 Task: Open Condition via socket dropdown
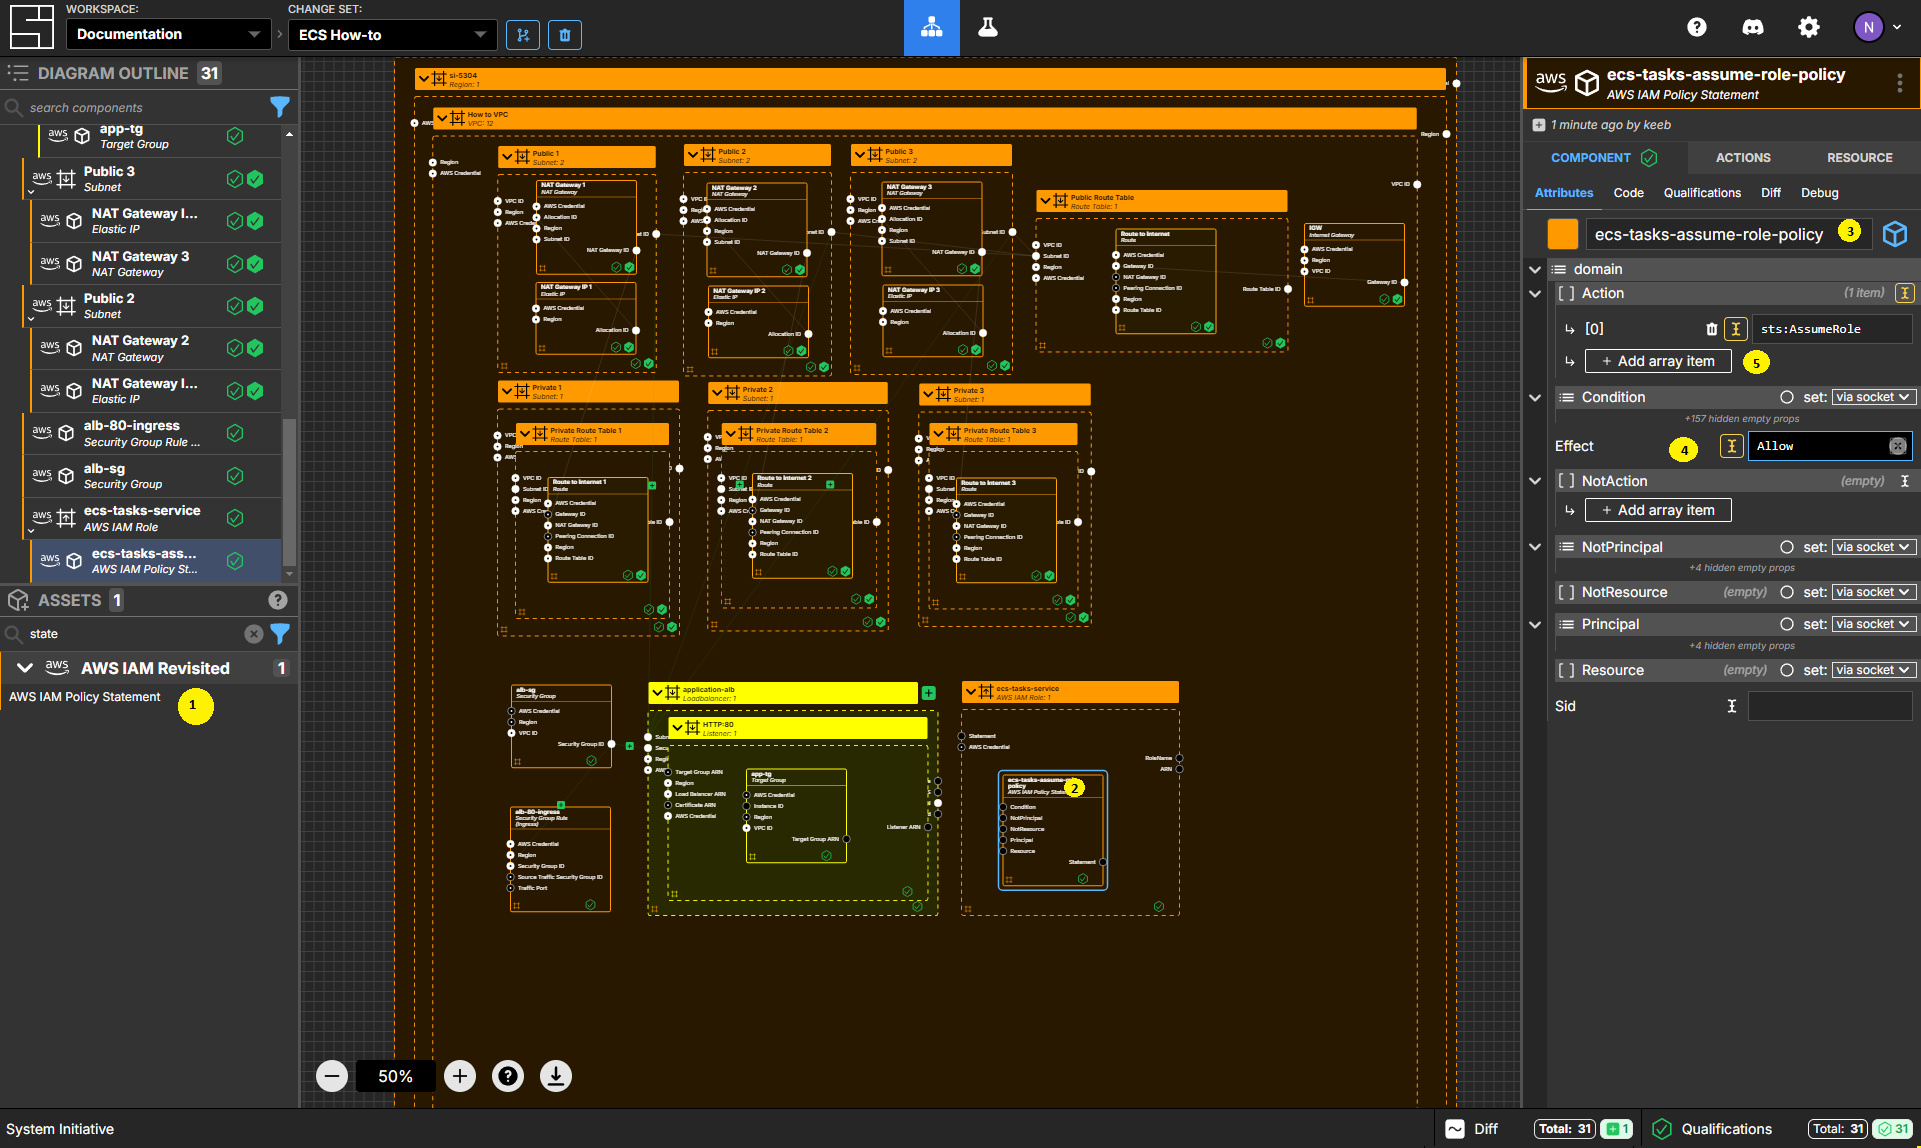pos(1874,397)
